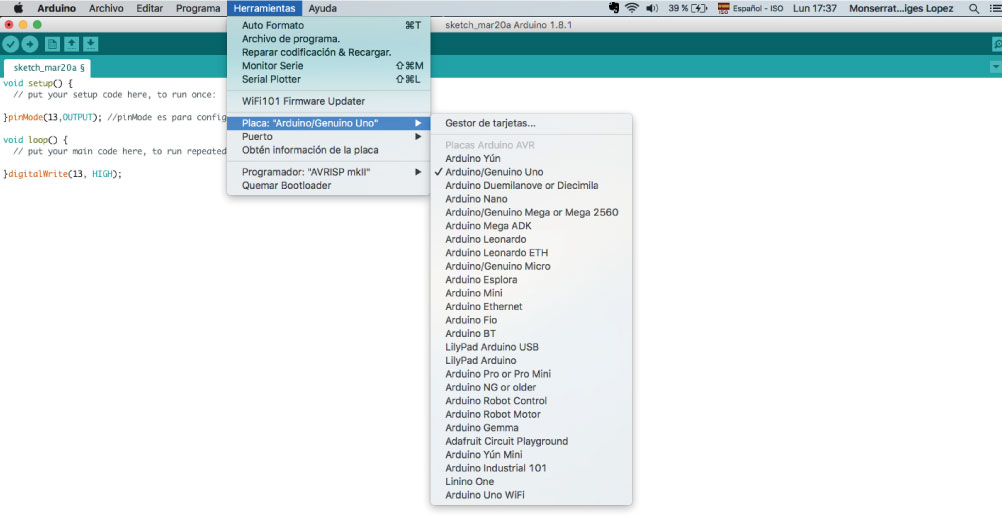Open the Ayuda menu

[323, 8]
